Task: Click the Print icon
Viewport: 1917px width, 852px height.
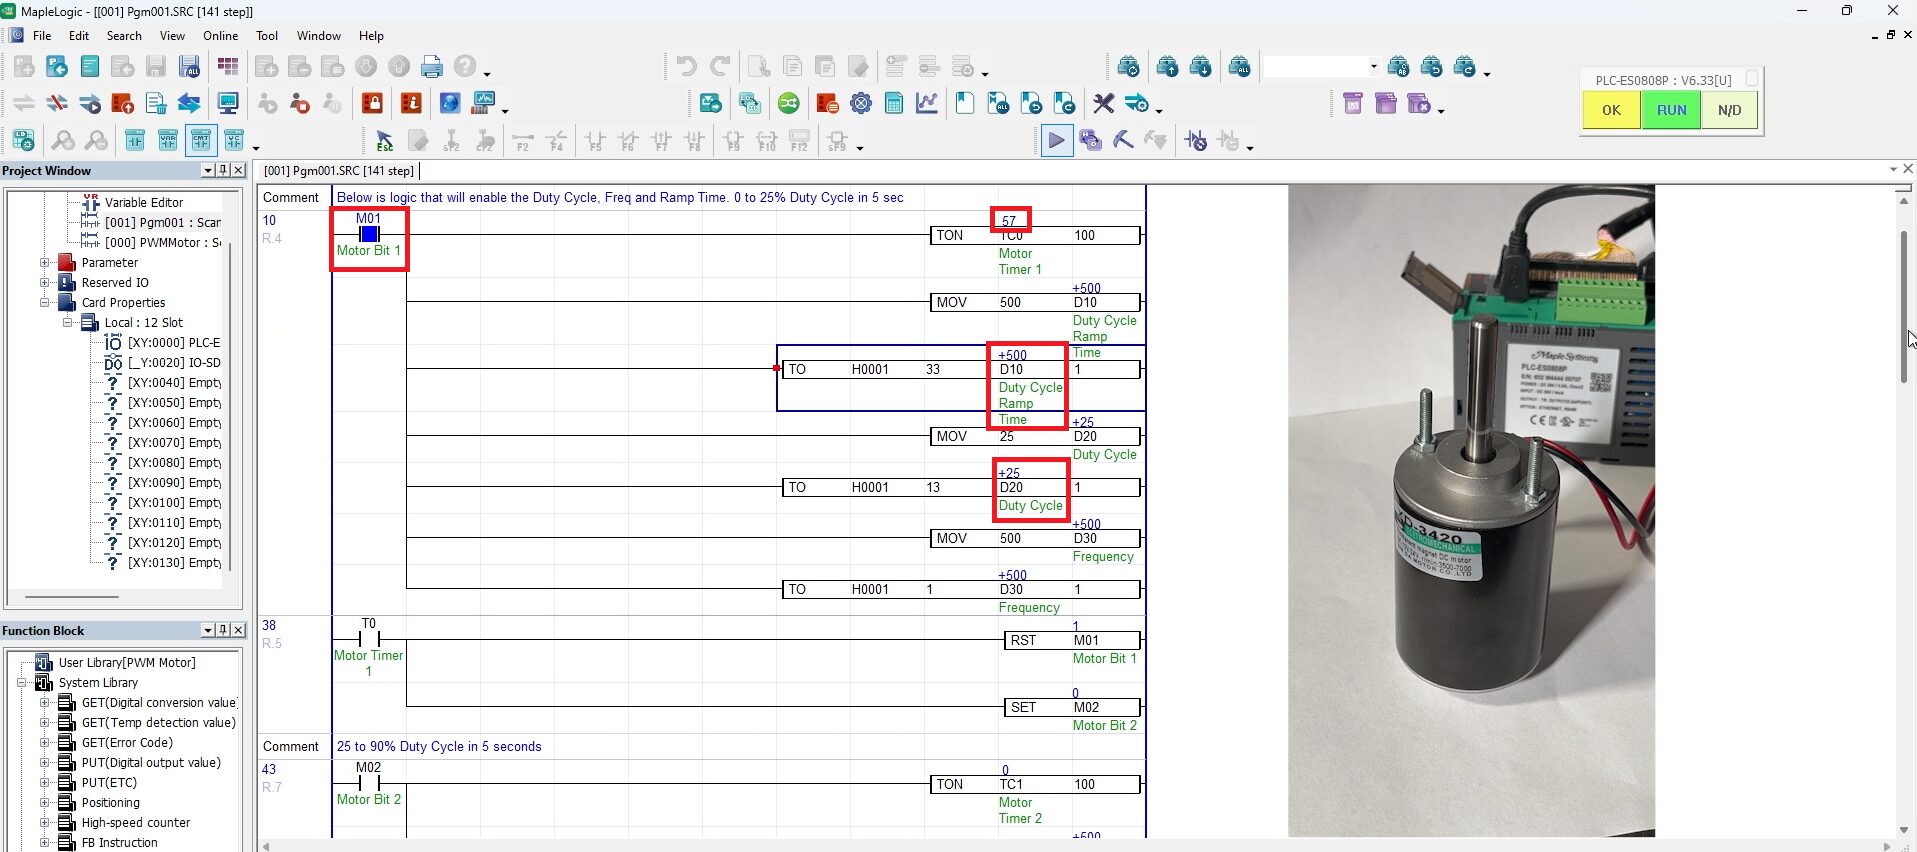Action: click(432, 67)
